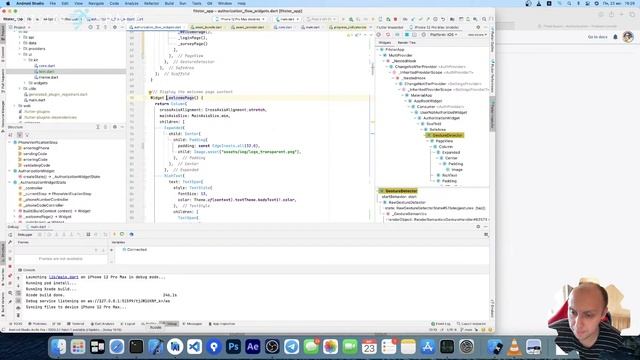Select PageView in the widget tree
Viewport: 640px width, 360px height.
[444, 141]
